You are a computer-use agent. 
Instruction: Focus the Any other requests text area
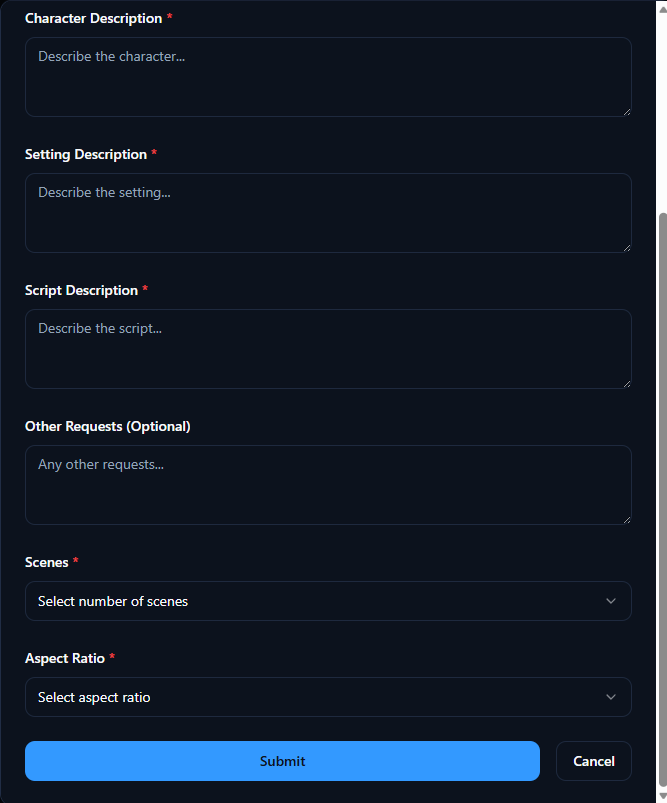click(x=328, y=485)
